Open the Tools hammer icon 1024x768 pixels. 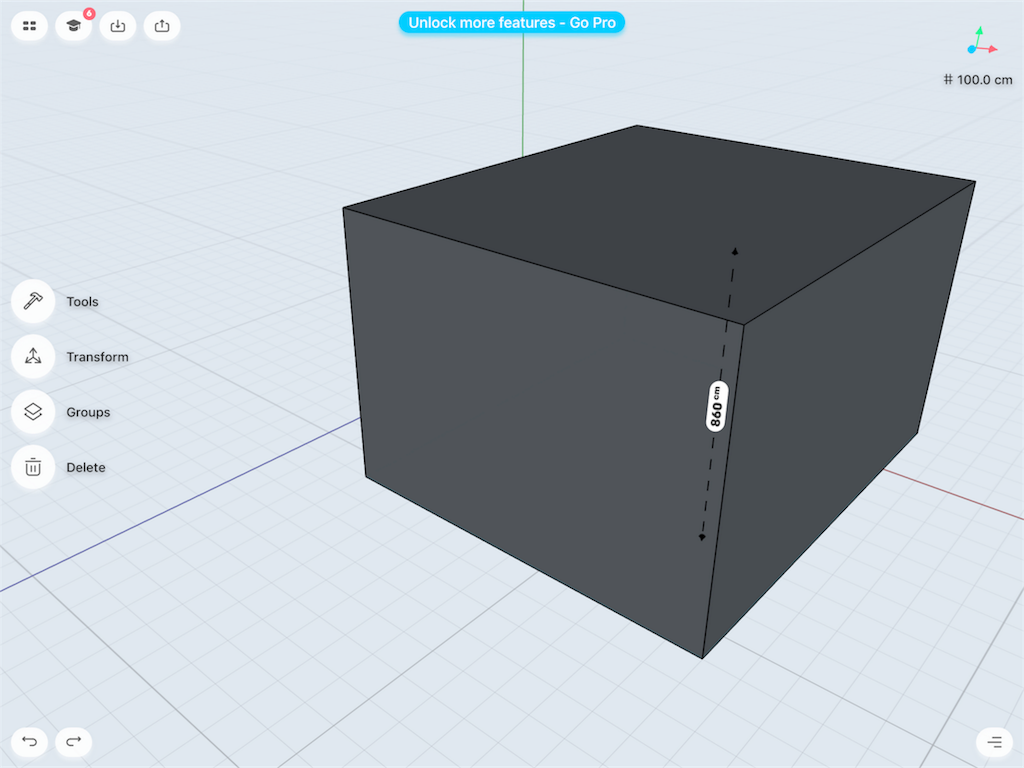click(x=33, y=301)
